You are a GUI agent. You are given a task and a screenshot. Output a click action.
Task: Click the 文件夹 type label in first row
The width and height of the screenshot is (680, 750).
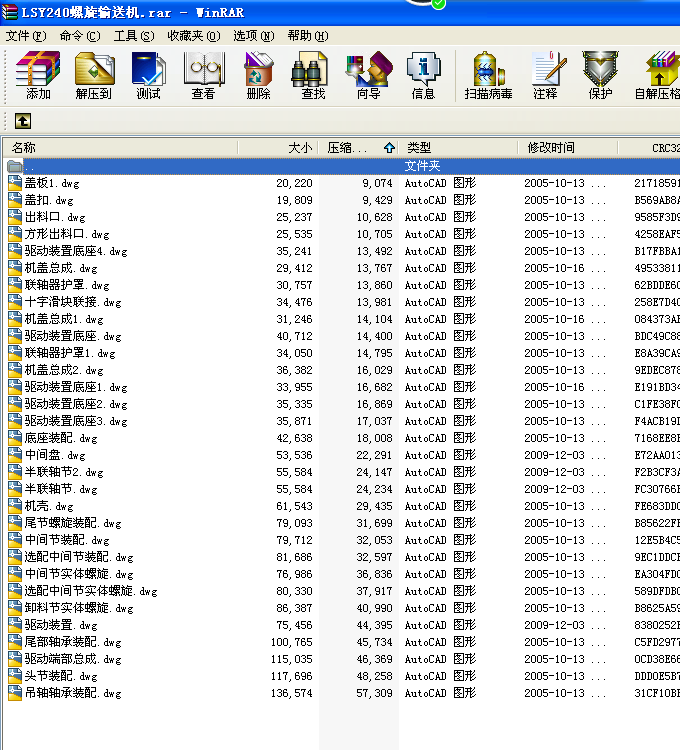(422, 166)
